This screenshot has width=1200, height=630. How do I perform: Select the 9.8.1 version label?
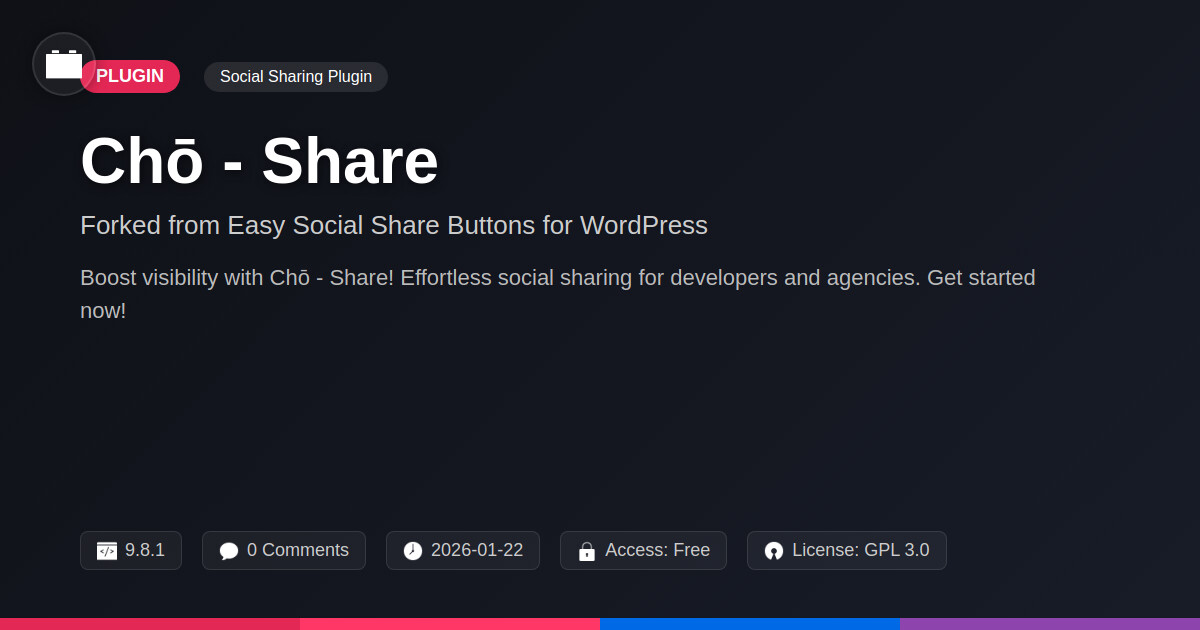point(145,550)
